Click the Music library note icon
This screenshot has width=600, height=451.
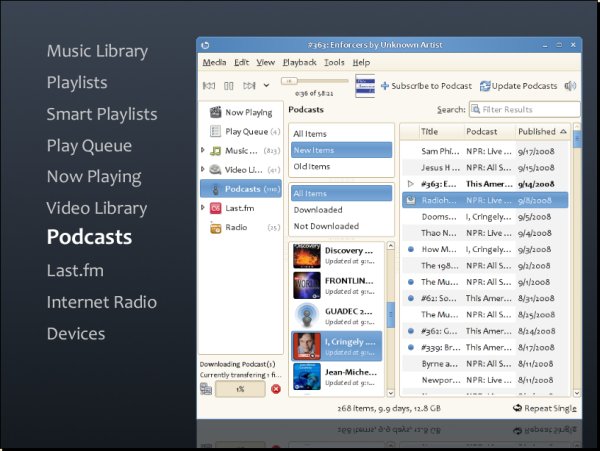coord(215,151)
